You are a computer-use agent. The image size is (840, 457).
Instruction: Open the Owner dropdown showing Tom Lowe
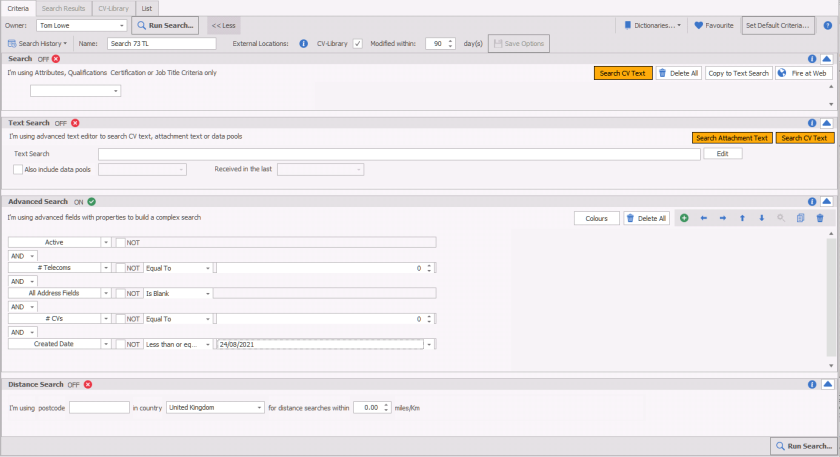[x=121, y=24]
